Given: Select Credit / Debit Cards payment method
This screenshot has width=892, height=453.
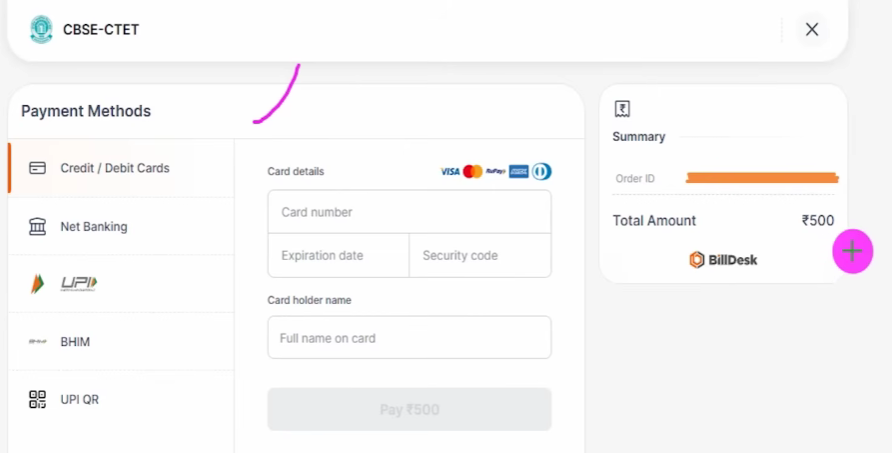Looking at the screenshot, I should click(x=114, y=168).
